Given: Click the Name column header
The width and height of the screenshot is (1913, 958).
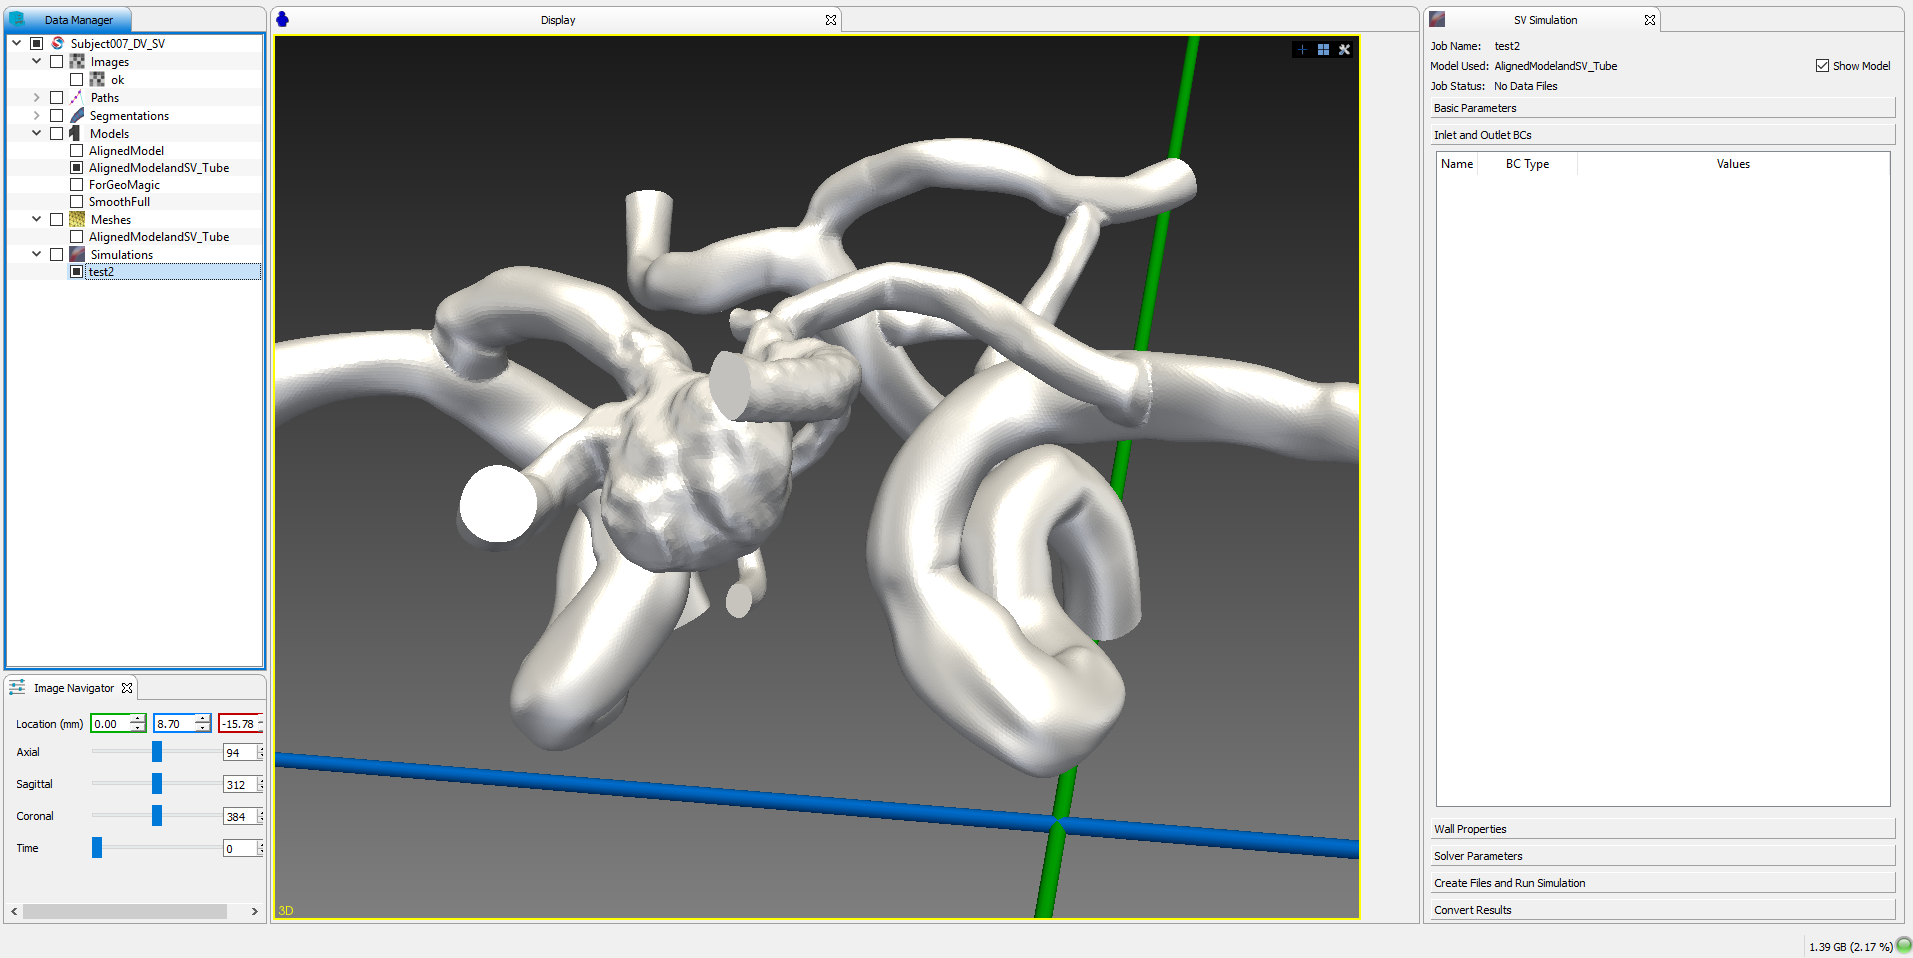Looking at the screenshot, I should click(x=1457, y=164).
